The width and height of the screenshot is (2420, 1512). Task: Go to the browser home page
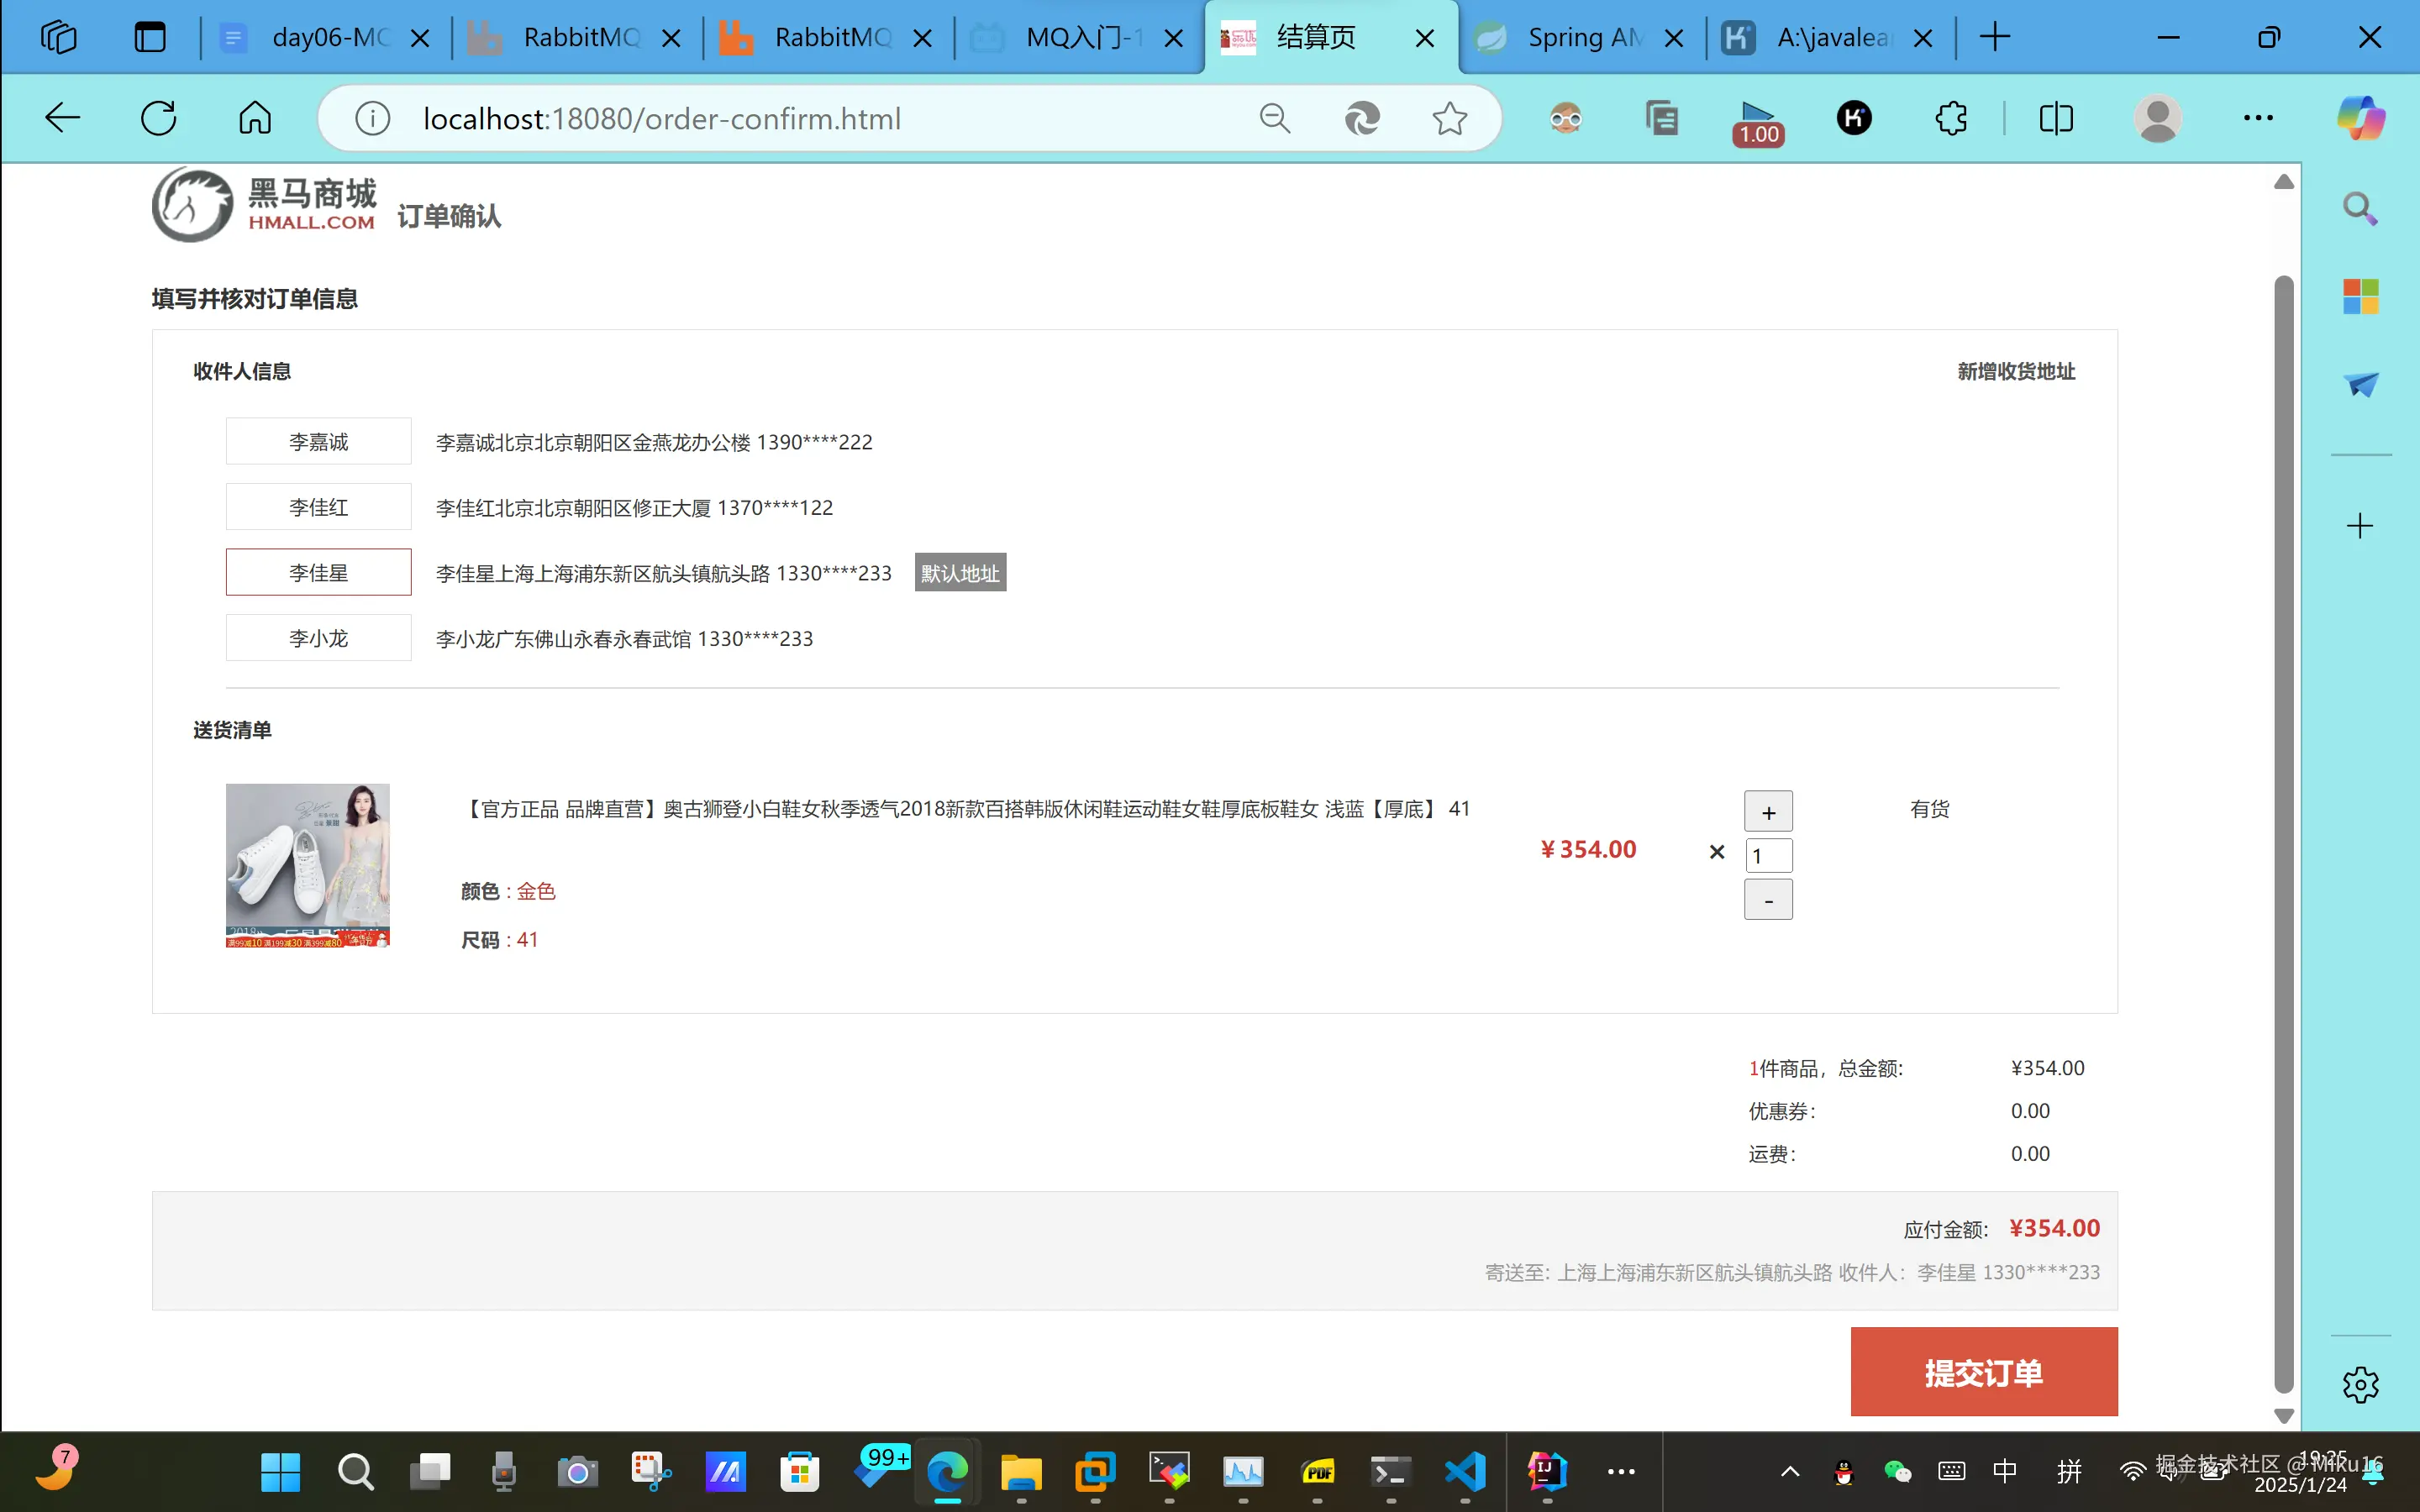pos(255,118)
